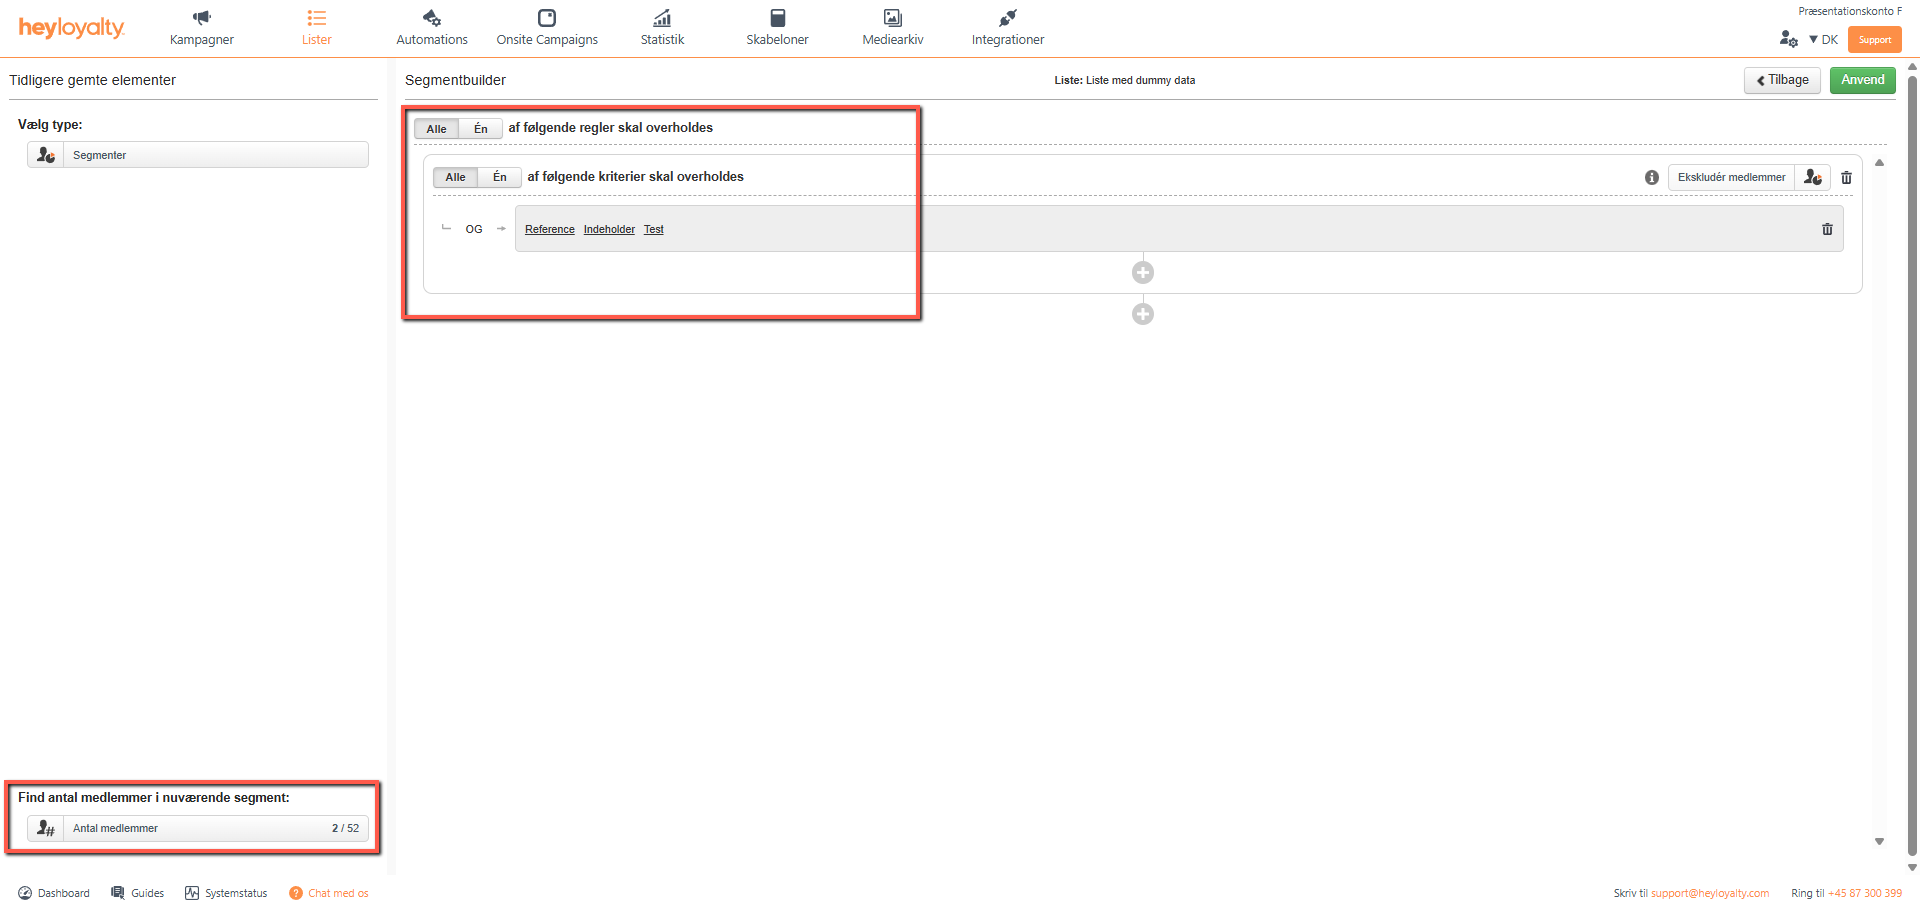Add a new rule group with lower plus icon

point(1142,315)
